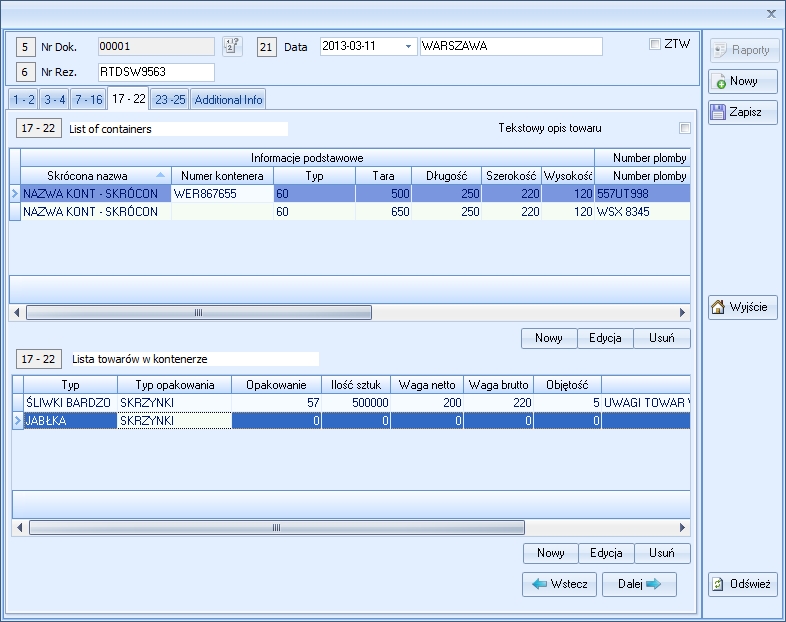Click the Nr Rez. field RTDSW9563
Screen dimensions: 786x622
coord(156,72)
